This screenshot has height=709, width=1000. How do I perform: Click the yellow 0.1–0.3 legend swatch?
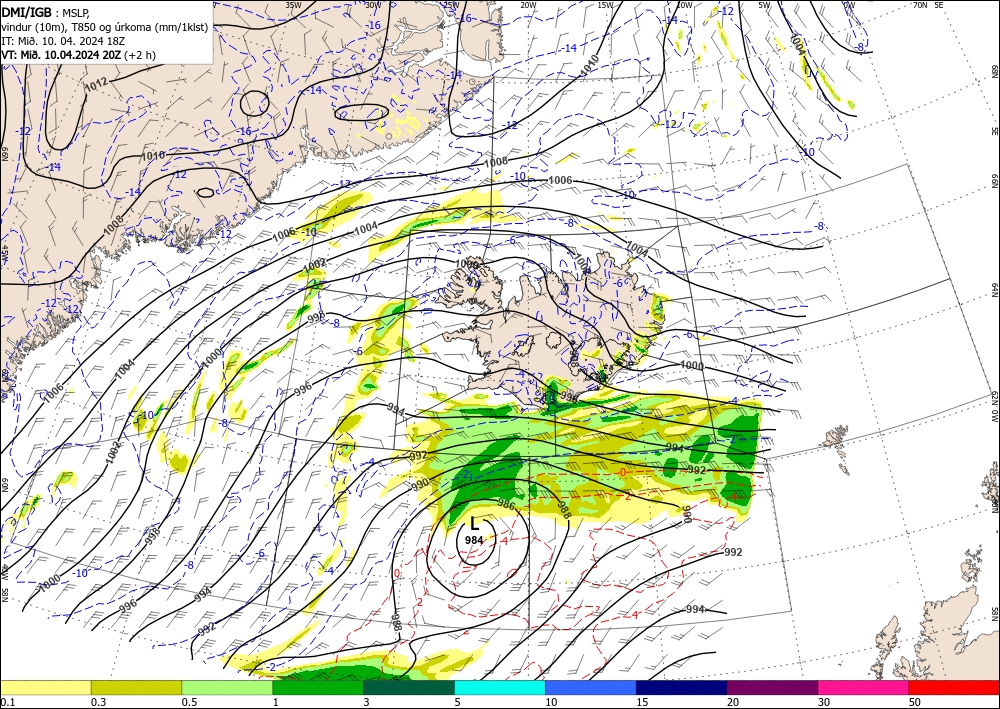click(x=45, y=687)
